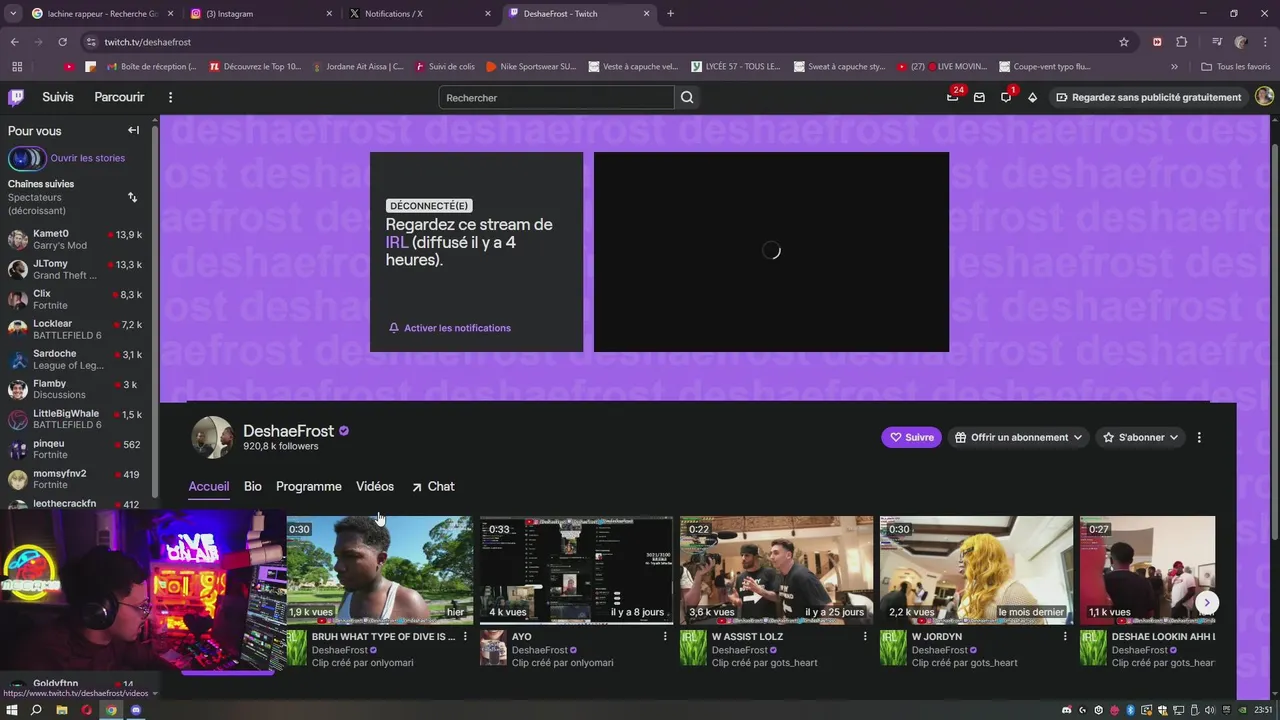The image size is (1280, 720).
Task: Open LittleBigWhale channel in sidebar
Action: point(76,419)
